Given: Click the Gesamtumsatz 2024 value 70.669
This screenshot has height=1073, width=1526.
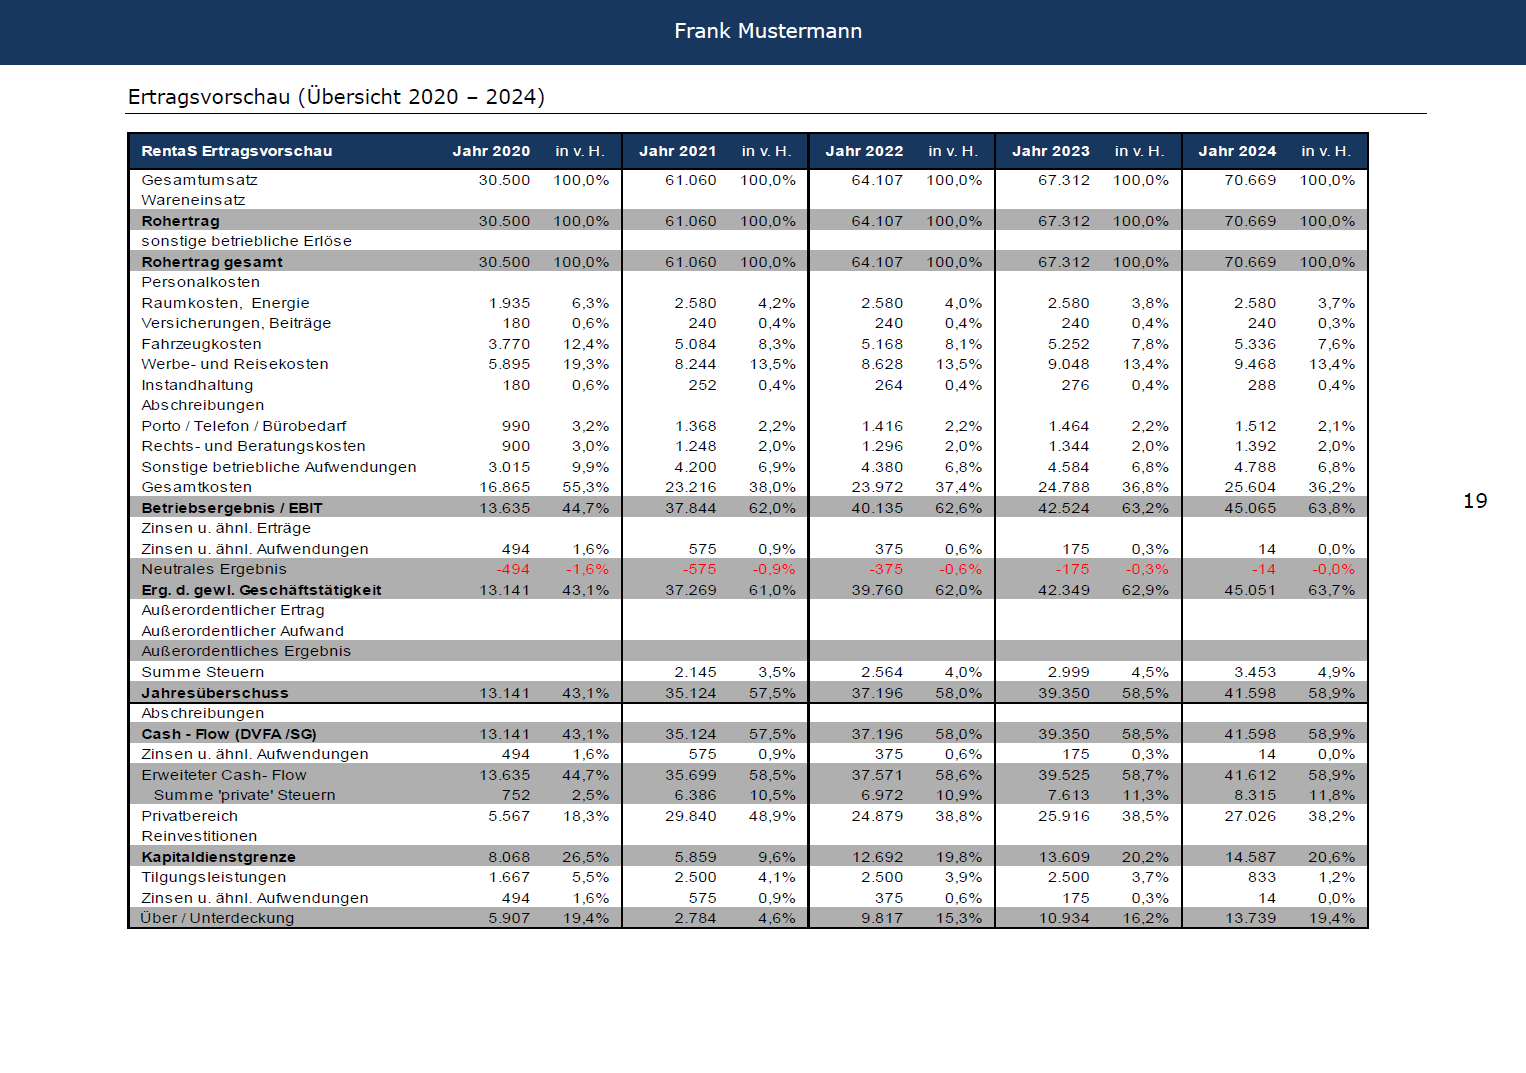Looking at the screenshot, I should (x=1250, y=180).
